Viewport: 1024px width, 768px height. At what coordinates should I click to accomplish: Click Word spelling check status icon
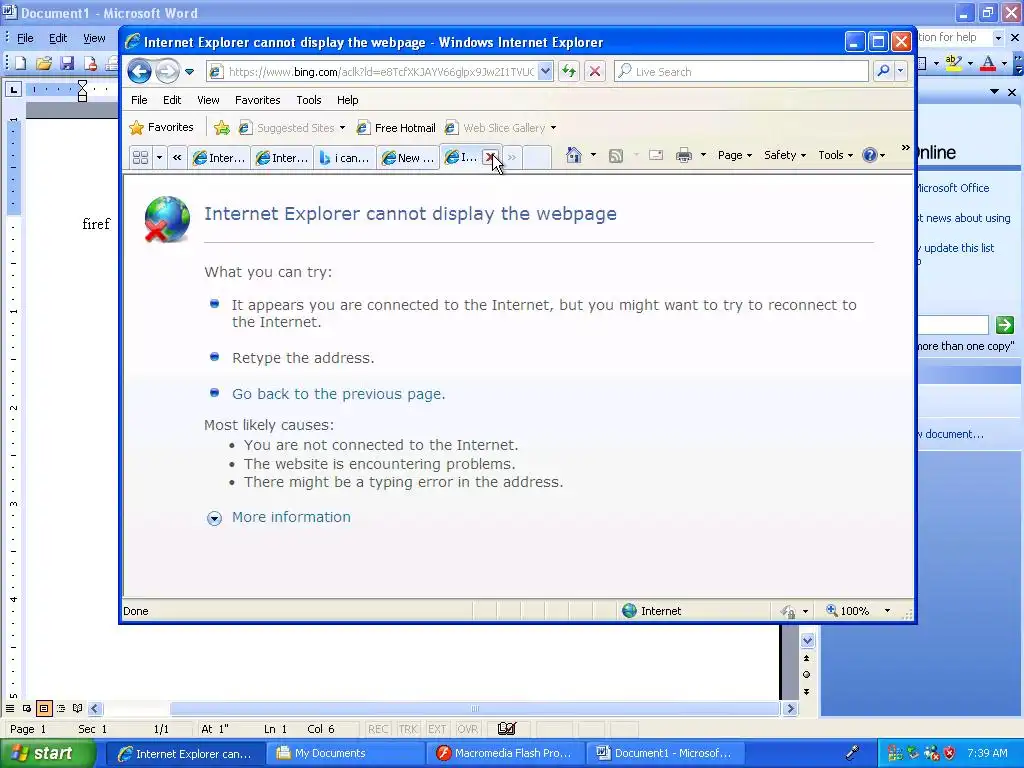507,728
